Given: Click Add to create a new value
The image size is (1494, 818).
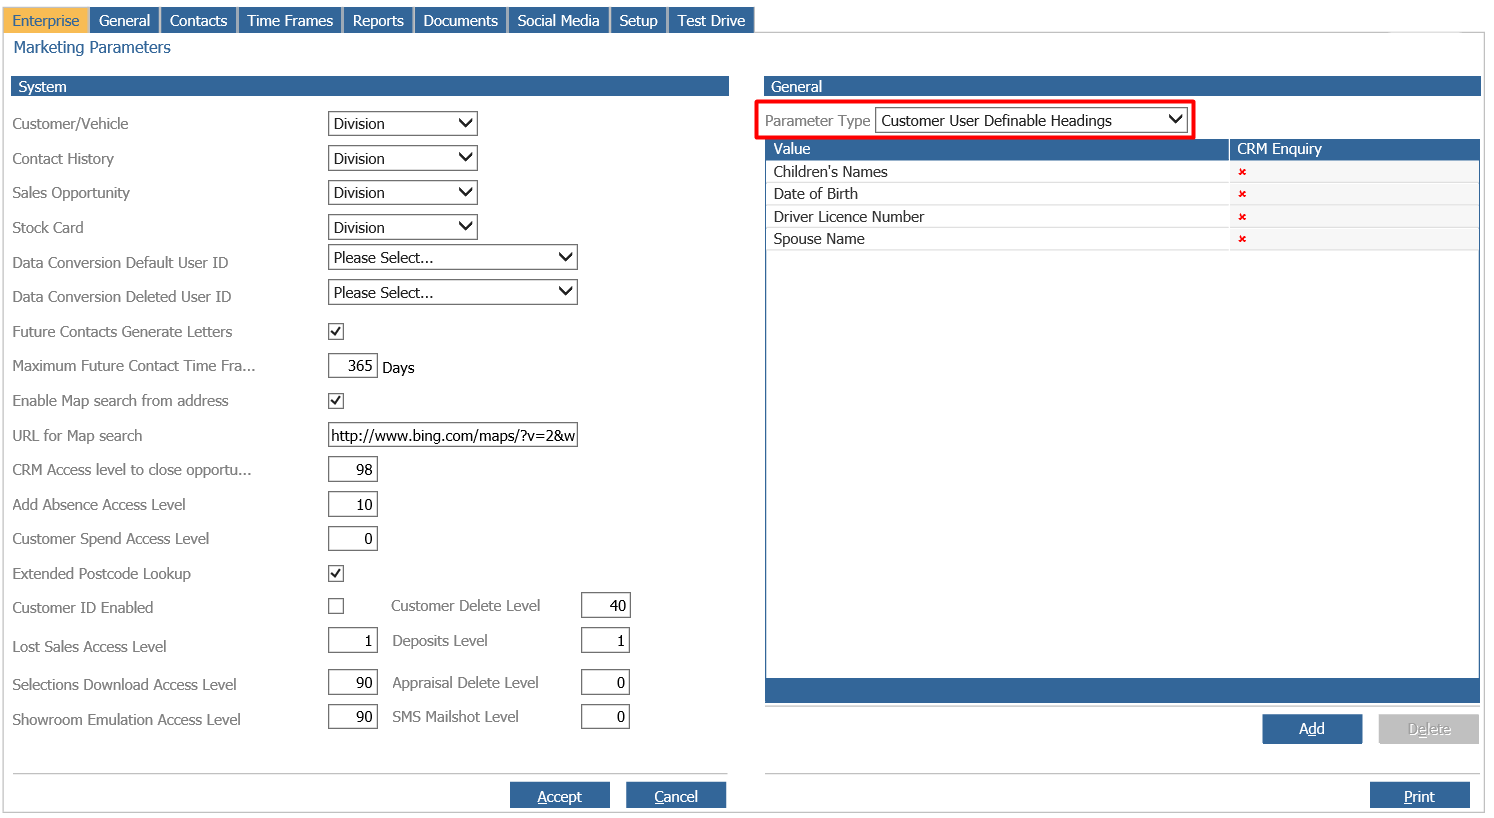Looking at the screenshot, I should [x=1312, y=728].
